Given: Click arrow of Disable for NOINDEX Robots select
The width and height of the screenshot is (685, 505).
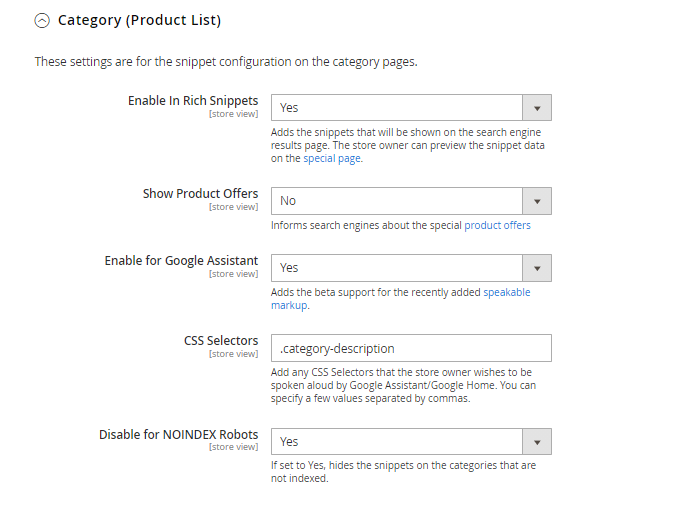Looking at the screenshot, I should (537, 442).
